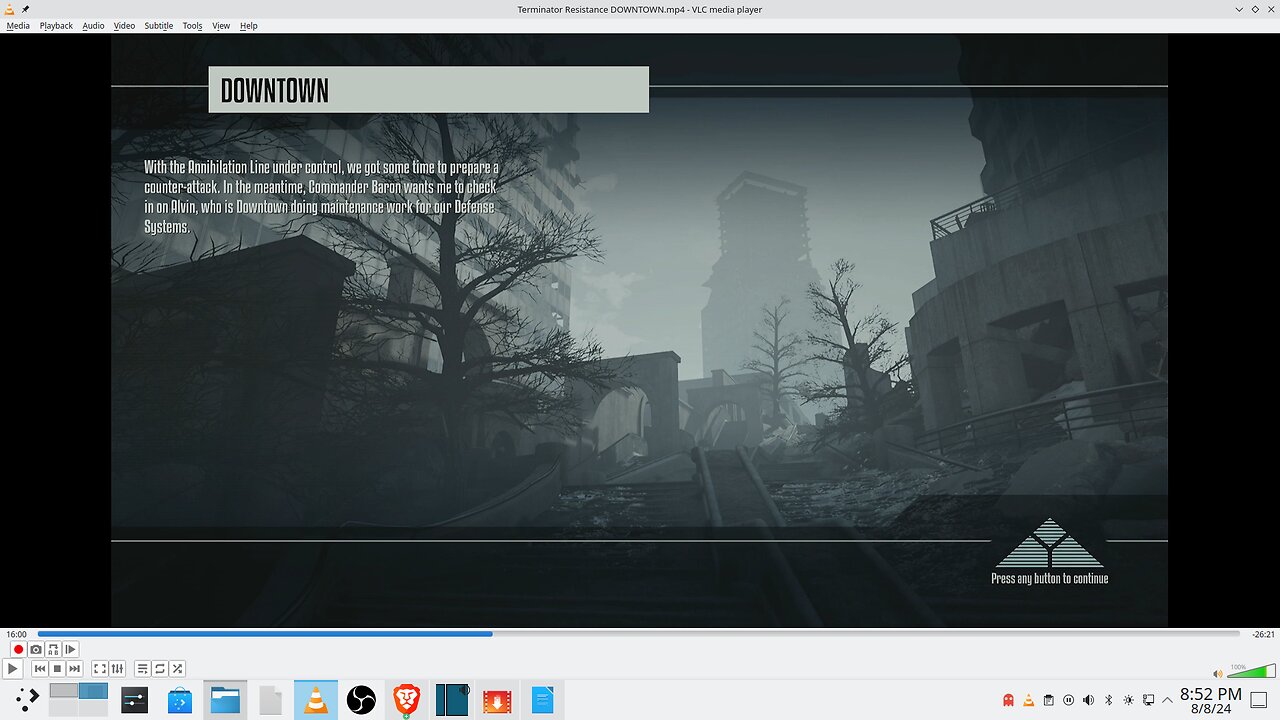Open Bluetooth tray settings
Image resolution: width=1280 pixels, height=720 pixels.
pos(1108,700)
